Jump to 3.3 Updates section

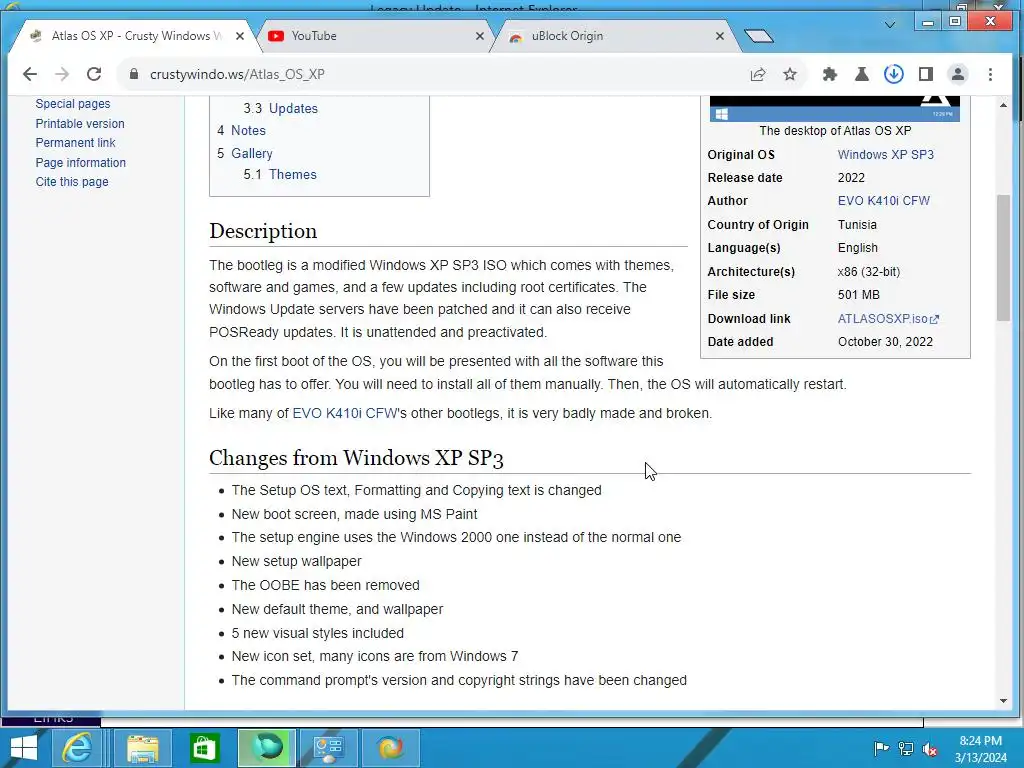coord(280,108)
